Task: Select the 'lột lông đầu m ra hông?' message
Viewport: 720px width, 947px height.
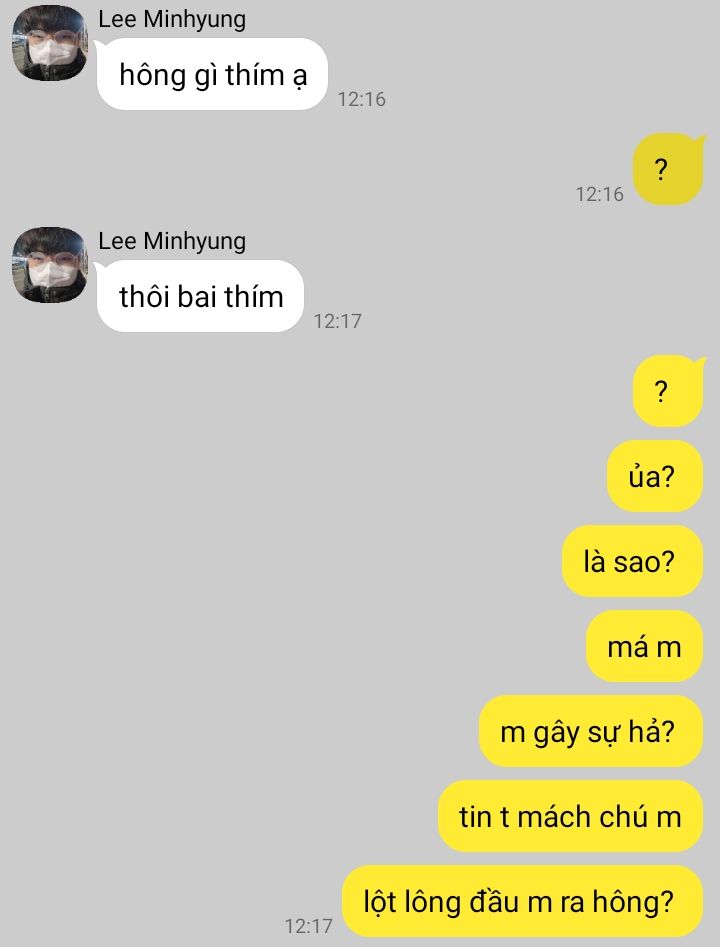Action: [522, 901]
